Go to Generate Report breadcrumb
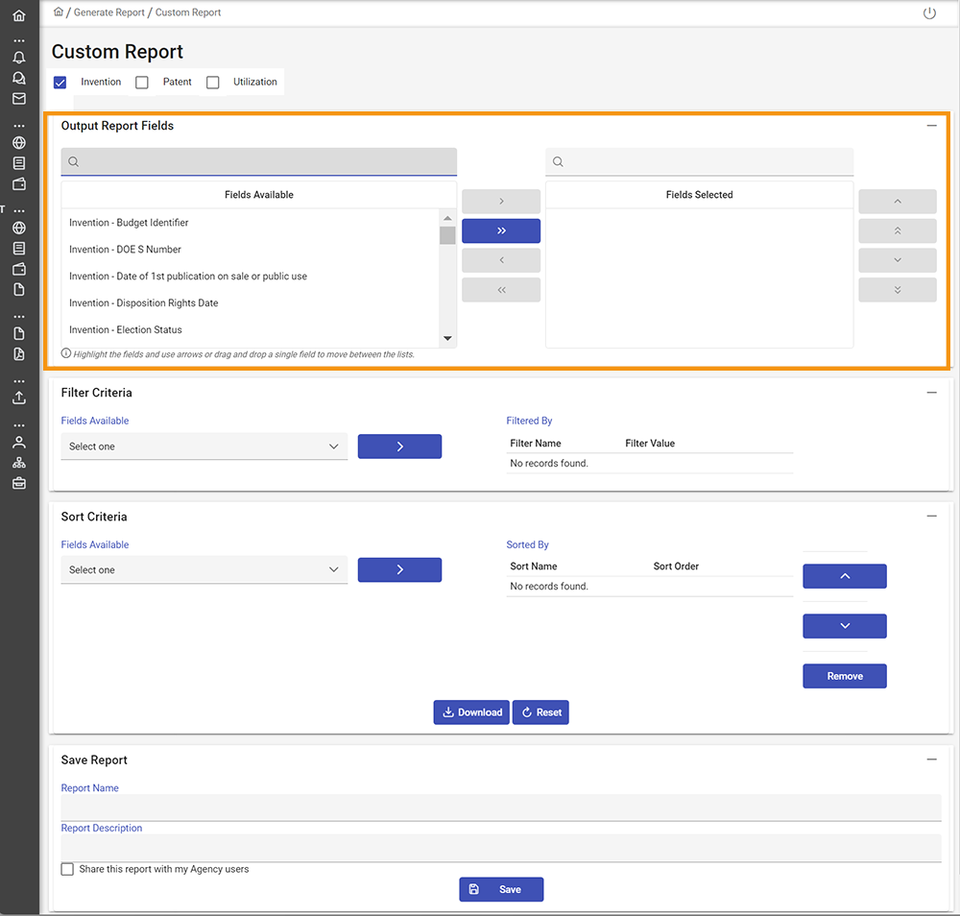This screenshot has height=916, width=960. pyautogui.click(x=109, y=13)
